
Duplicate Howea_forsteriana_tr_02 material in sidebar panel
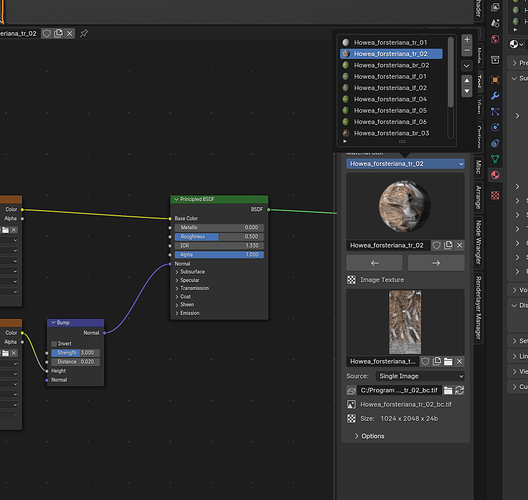click(448, 245)
